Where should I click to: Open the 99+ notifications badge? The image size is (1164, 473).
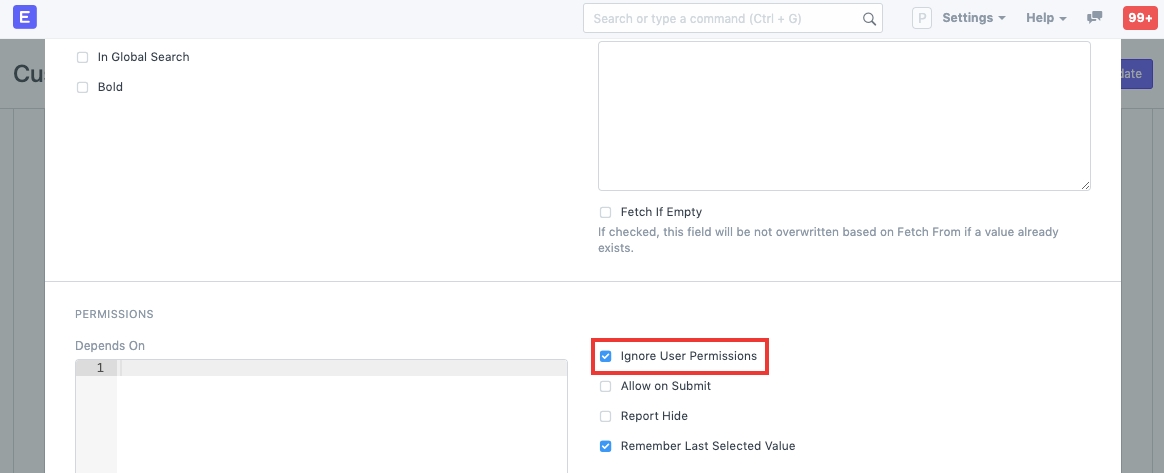pos(1139,18)
